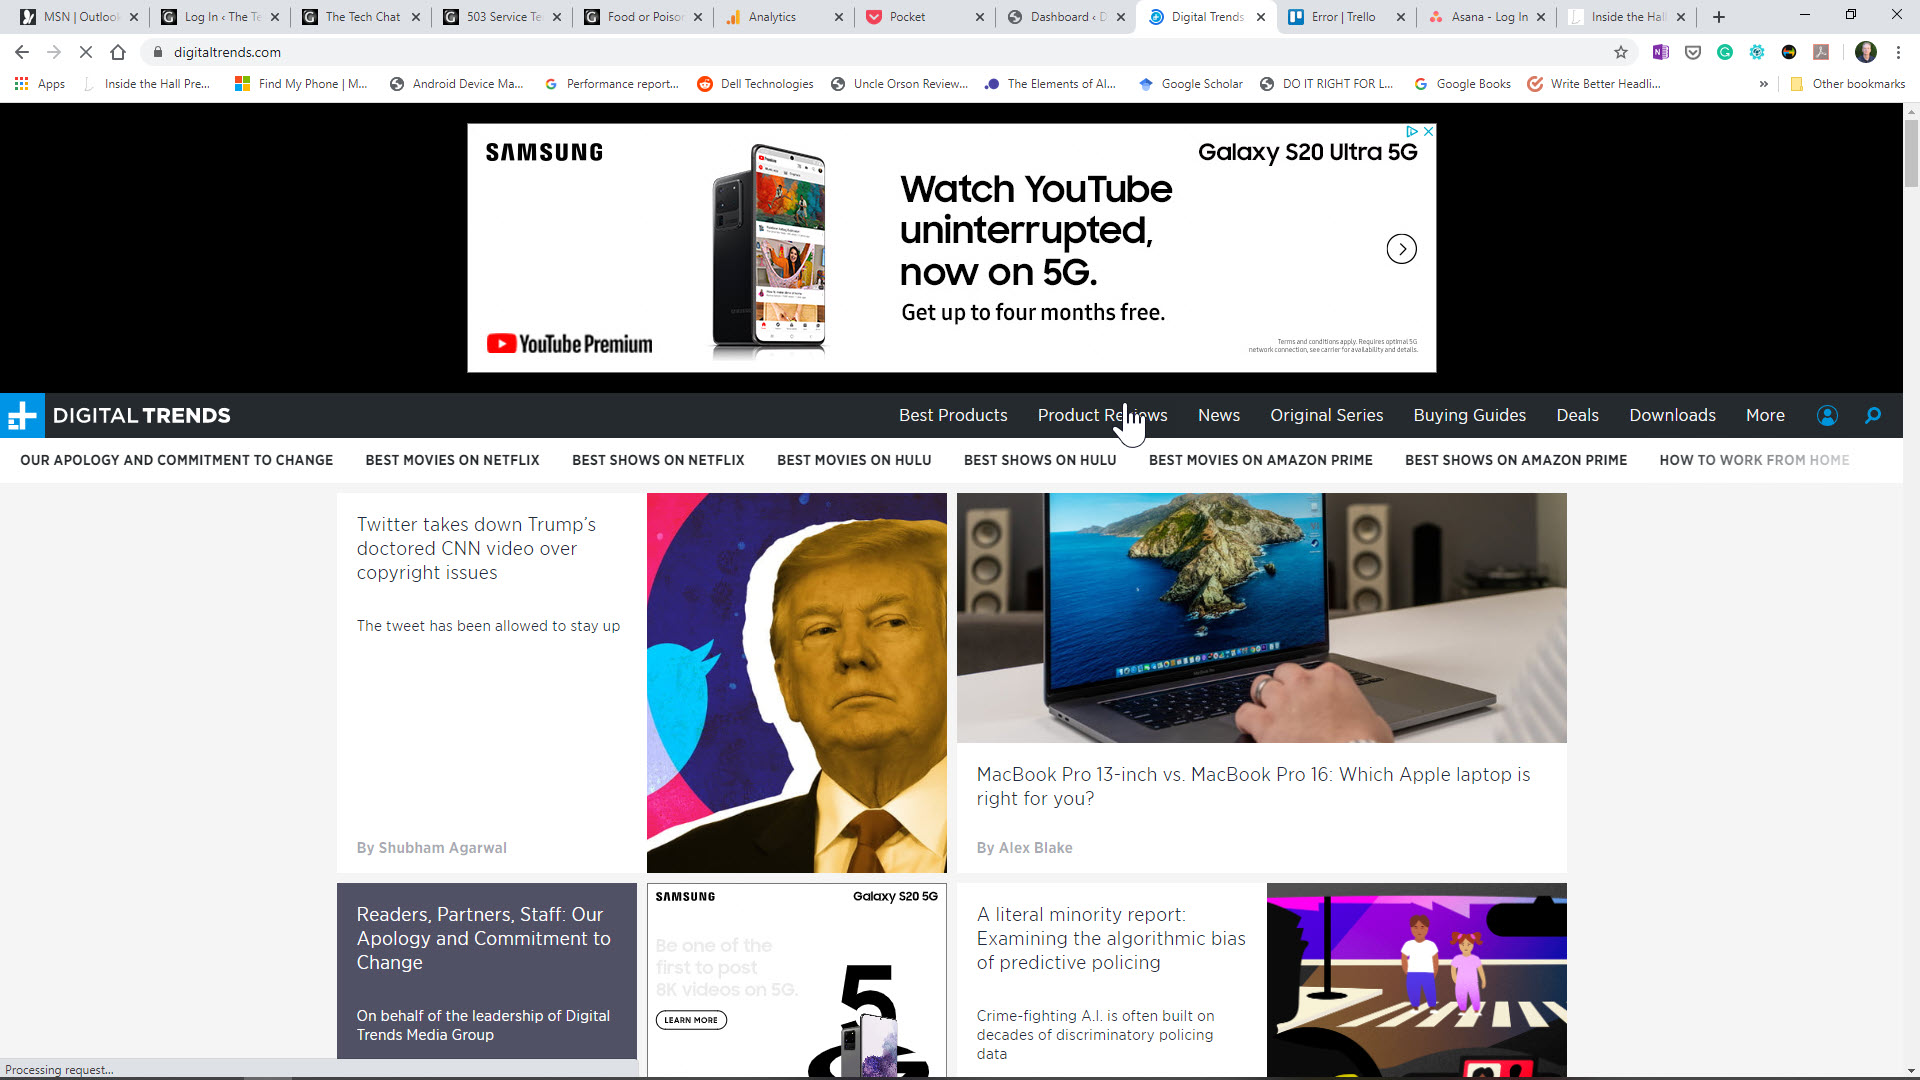Open the OneNote Web Clipper extension
This screenshot has height=1080, width=1920.
coord(1661,52)
